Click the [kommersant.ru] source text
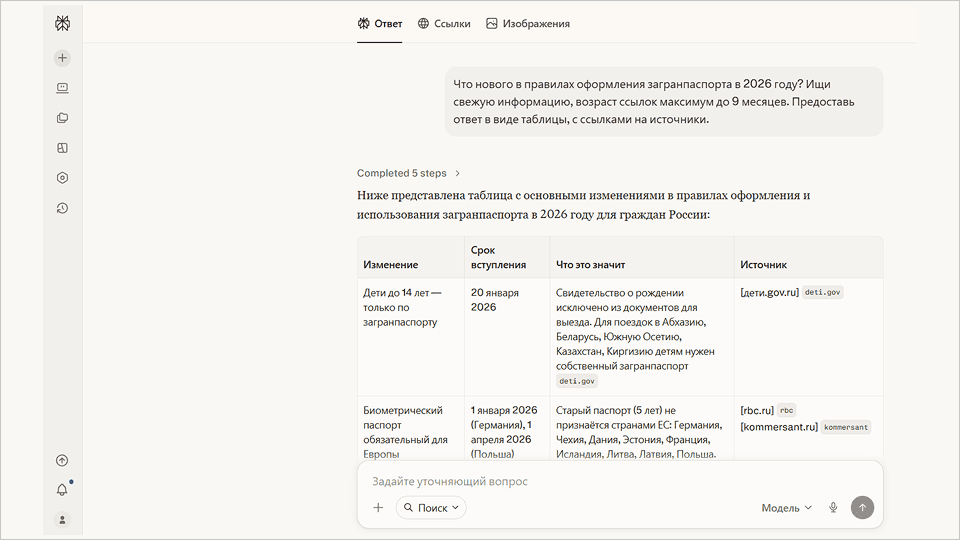 pos(779,427)
